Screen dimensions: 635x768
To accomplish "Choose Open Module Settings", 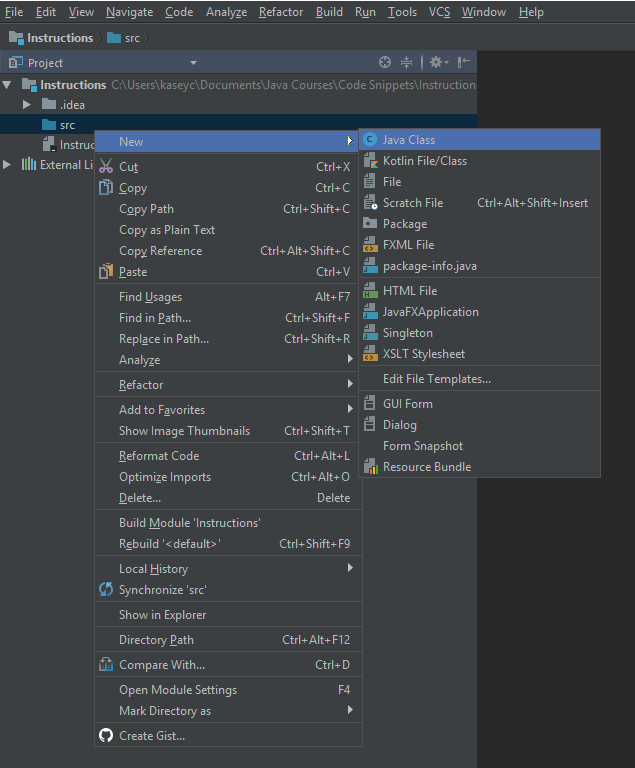I will [x=228, y=690].
